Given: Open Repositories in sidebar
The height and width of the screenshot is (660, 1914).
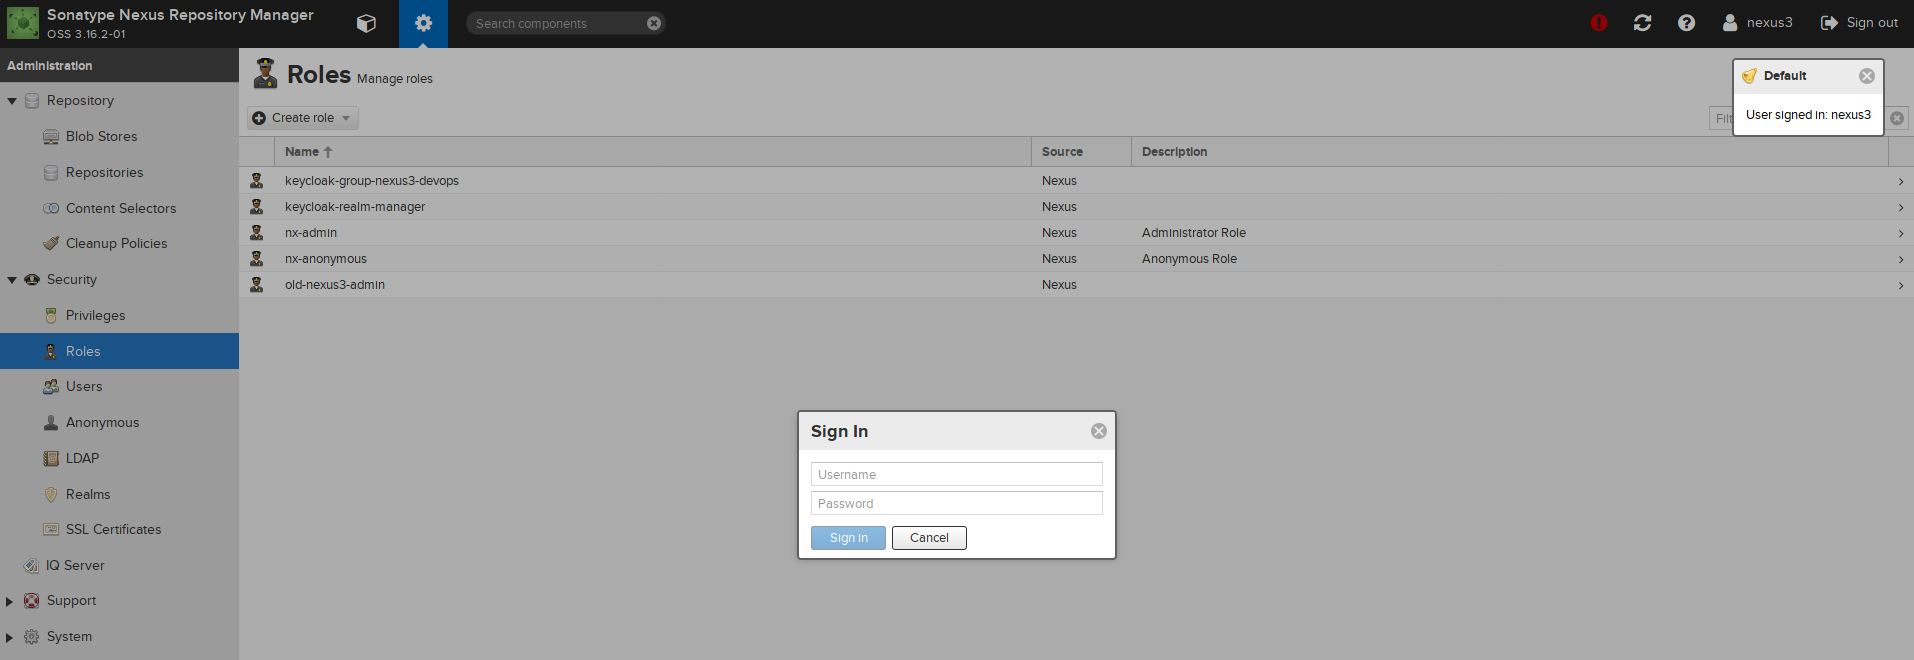Looking at the screenshot, I should [x=104, y=173].
